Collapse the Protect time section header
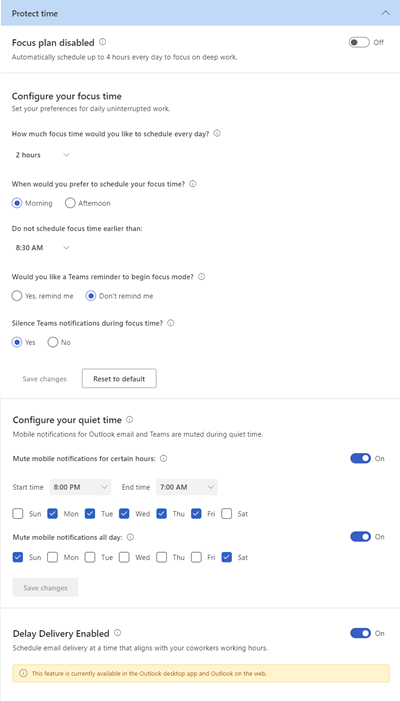Screen dimensions: 400x701 [385, 13]
